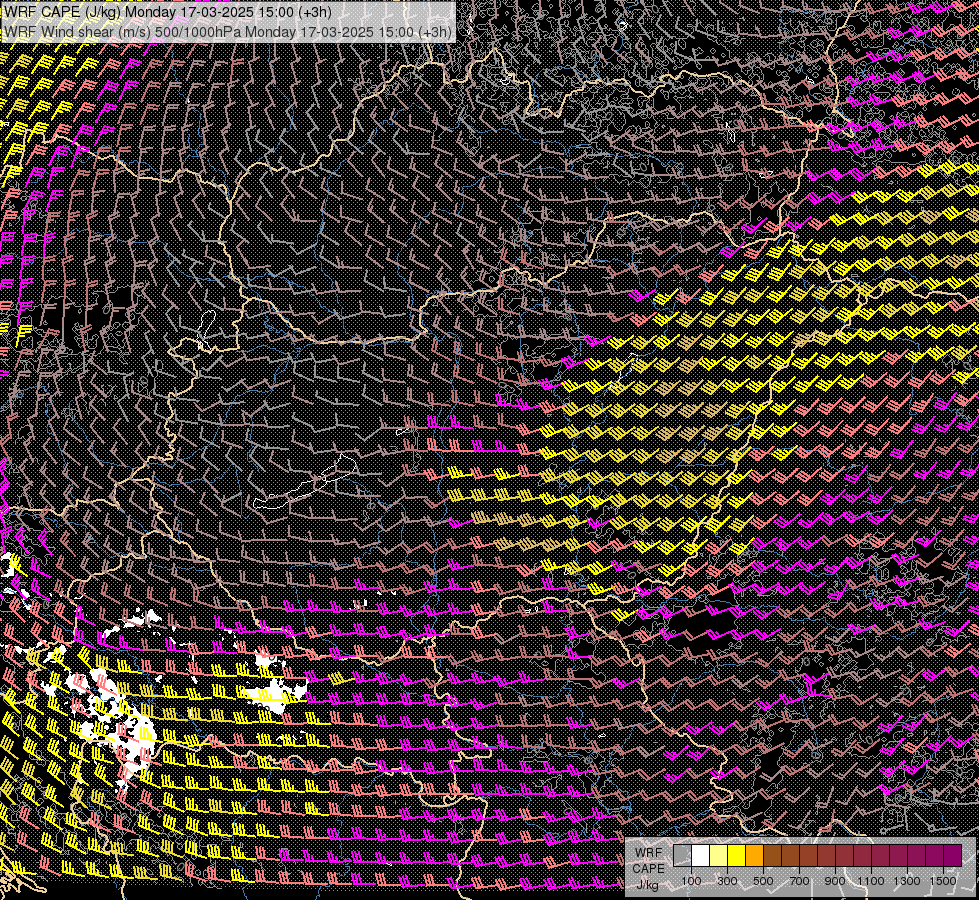Image resolution: width=979 pixels, height=900 pixels.
Task: Click the WRF Wind shear 500/1000hPa title line
Action: [x=228, y=32]
